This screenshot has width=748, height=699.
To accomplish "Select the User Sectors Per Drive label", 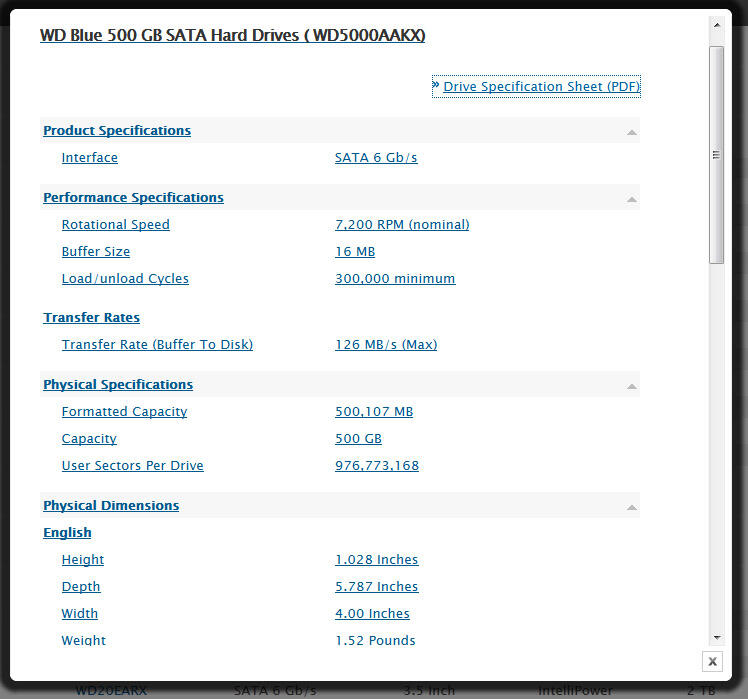I will pos(133,465).
